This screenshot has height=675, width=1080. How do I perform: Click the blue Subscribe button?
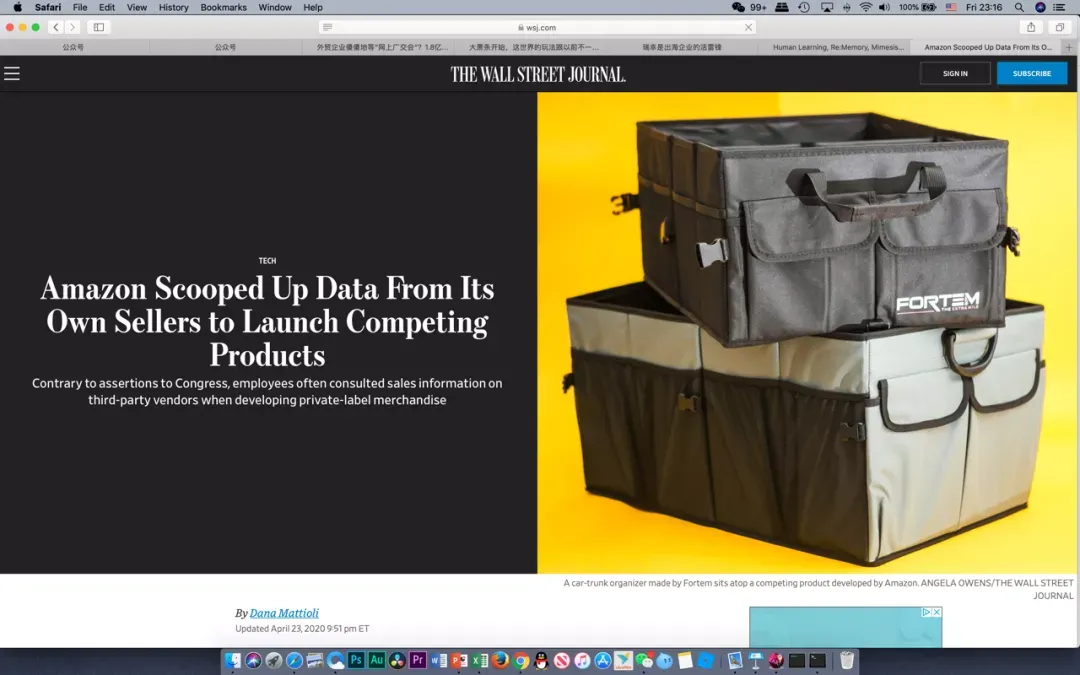tap(1031, 73)
